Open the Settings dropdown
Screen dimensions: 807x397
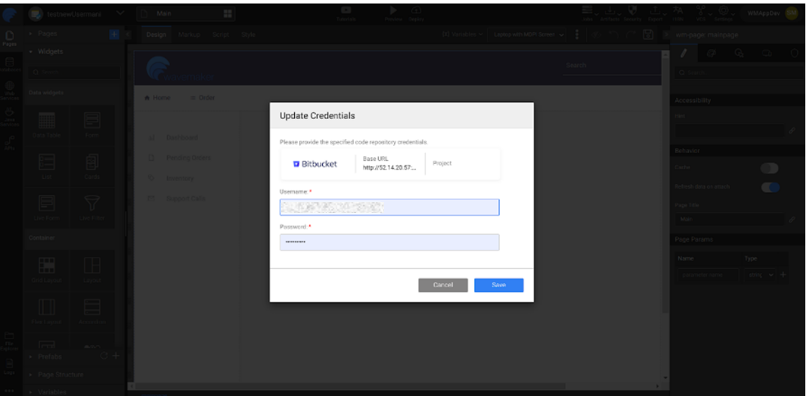click(726, 13)
